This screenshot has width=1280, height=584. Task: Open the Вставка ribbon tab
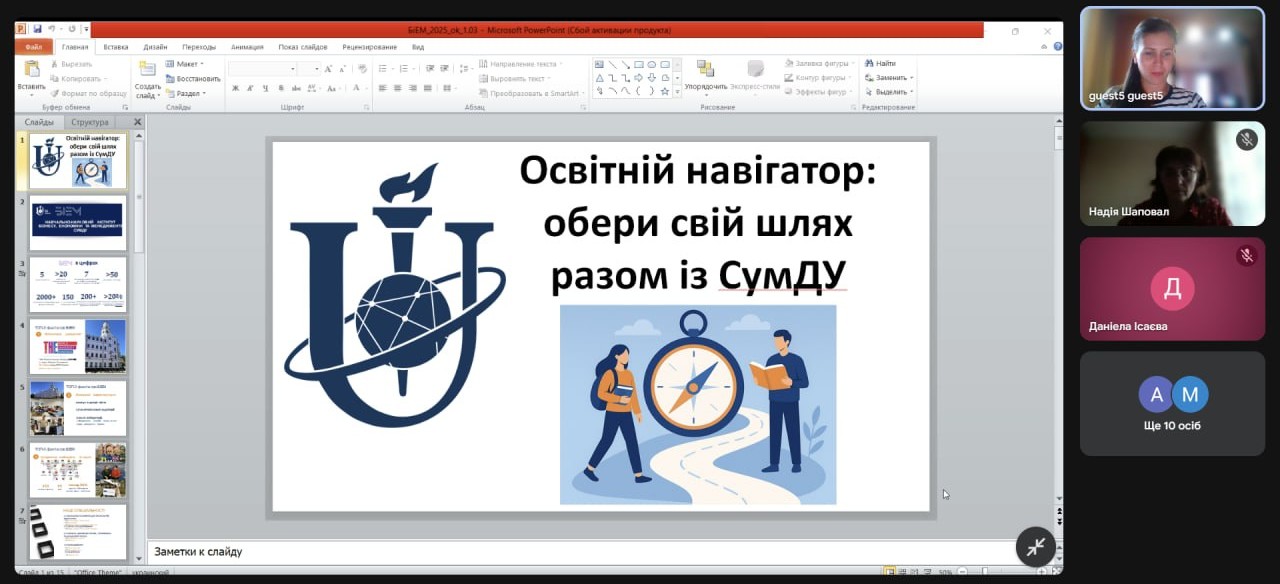click(115, 47)
